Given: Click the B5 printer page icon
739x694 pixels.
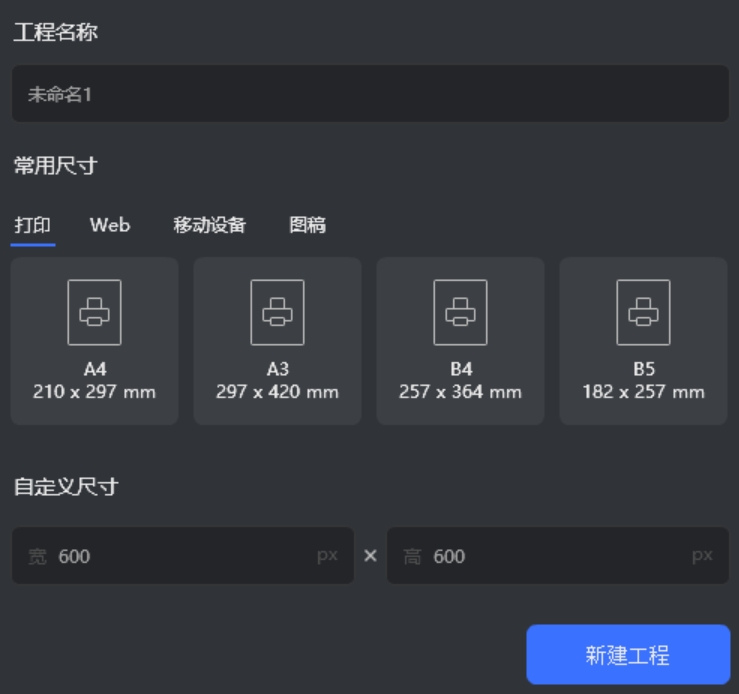Looking at the screenshot, I should pyautogui.click(x=643, y=312).
